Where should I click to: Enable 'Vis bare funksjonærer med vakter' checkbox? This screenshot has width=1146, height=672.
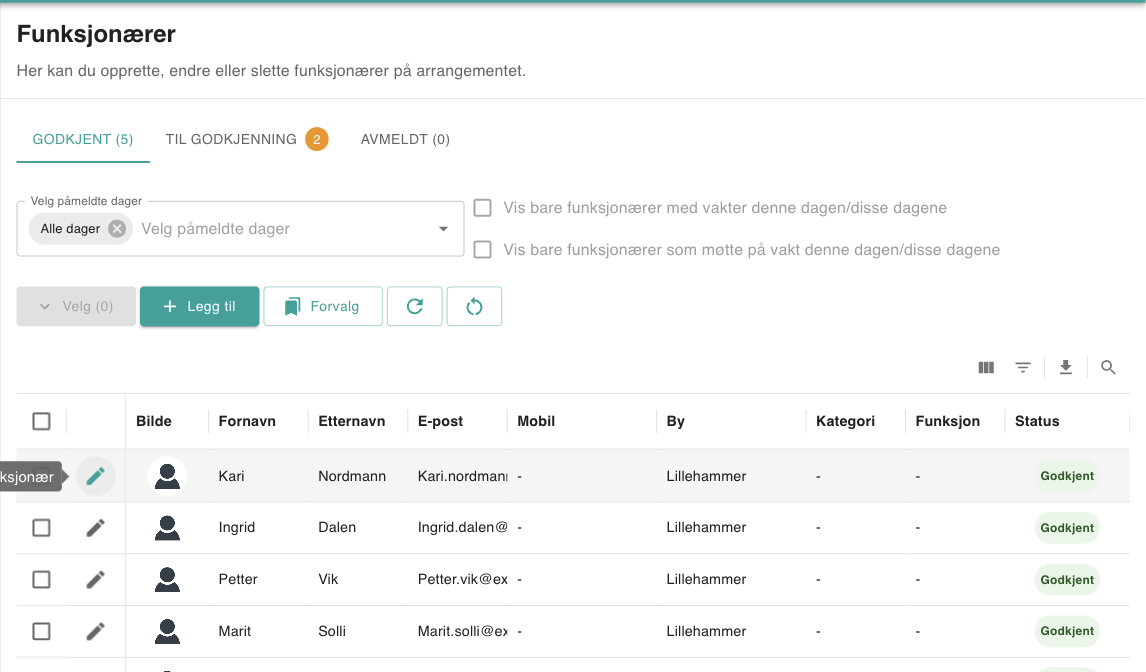tap(482, 208)
